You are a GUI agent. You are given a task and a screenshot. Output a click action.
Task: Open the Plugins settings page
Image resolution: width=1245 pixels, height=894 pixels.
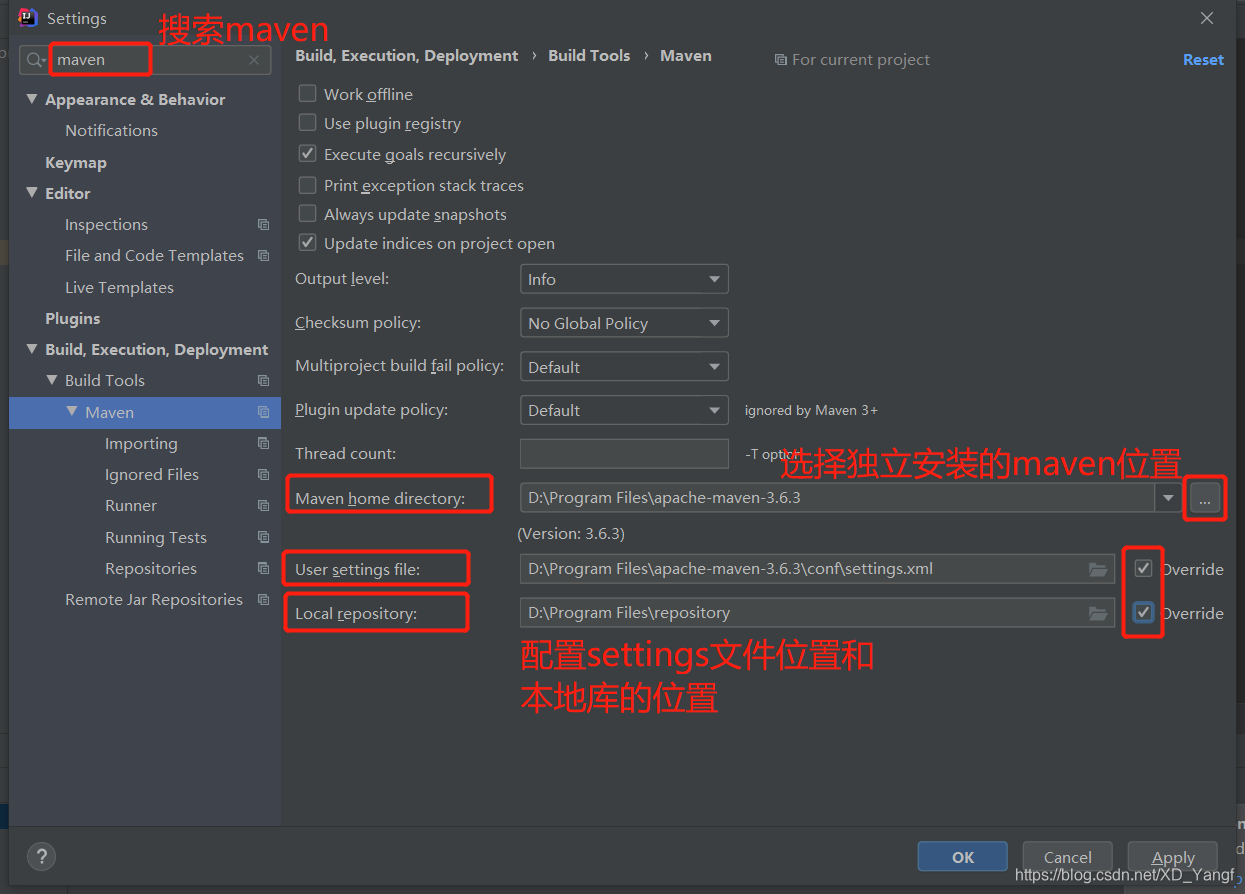(72, 318)
